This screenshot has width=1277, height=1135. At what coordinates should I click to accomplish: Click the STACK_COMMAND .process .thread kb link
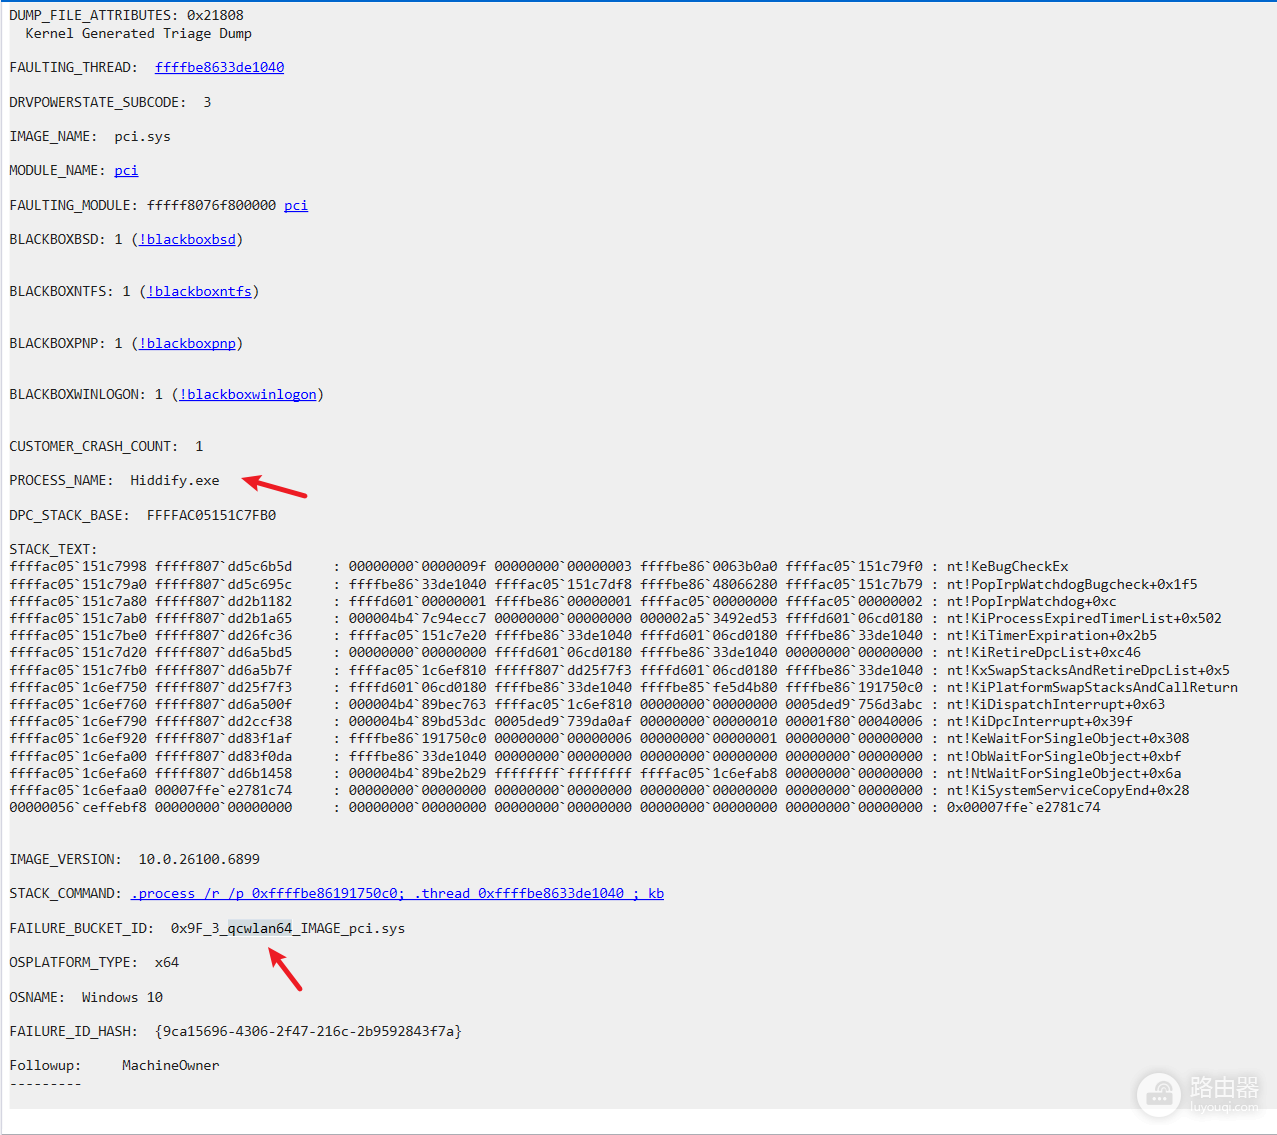click(x=397, y=893)
